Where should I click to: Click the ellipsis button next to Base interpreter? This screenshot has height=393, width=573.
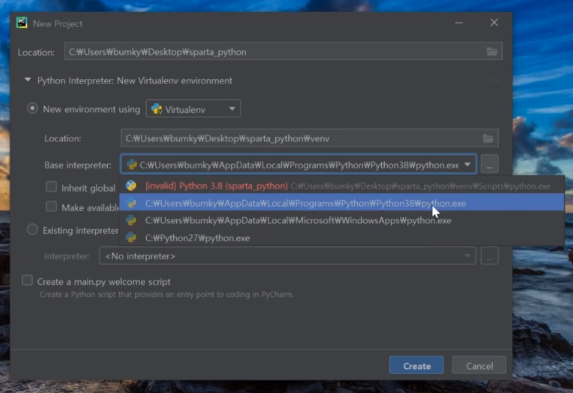pos(490,165)
